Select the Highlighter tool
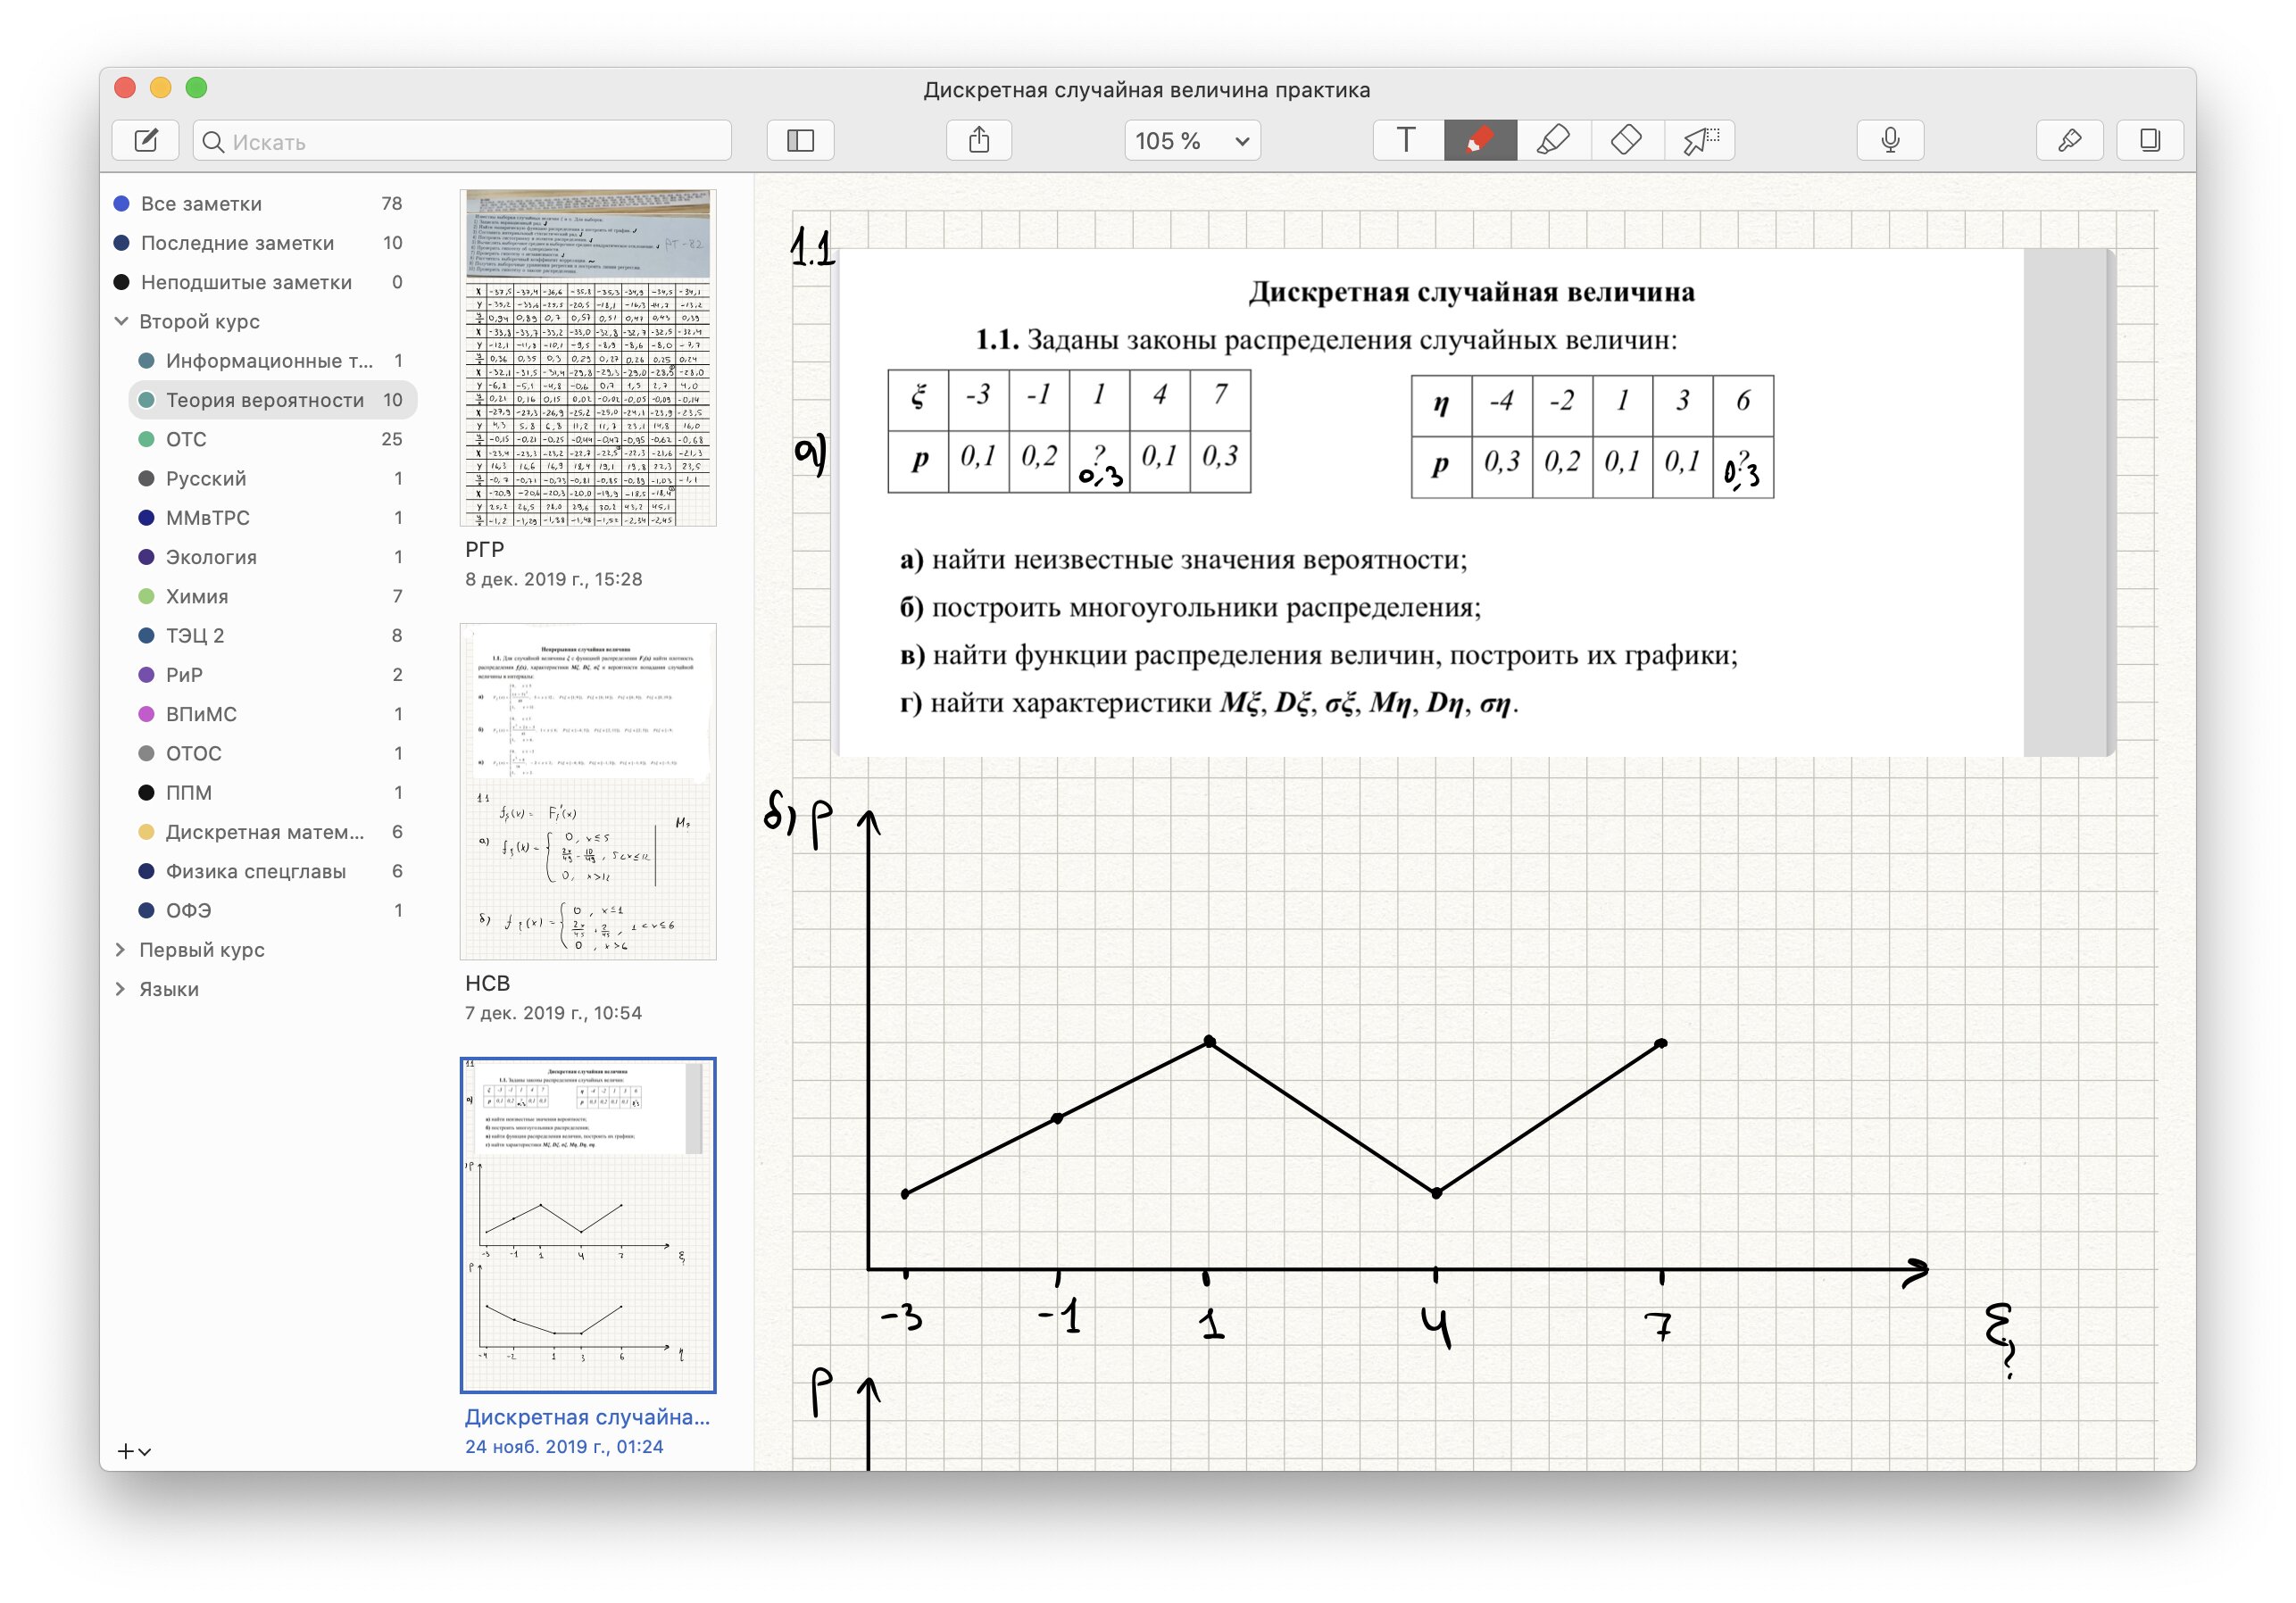Viewport: 2296px width, 1603px height. click(1553, 140)
